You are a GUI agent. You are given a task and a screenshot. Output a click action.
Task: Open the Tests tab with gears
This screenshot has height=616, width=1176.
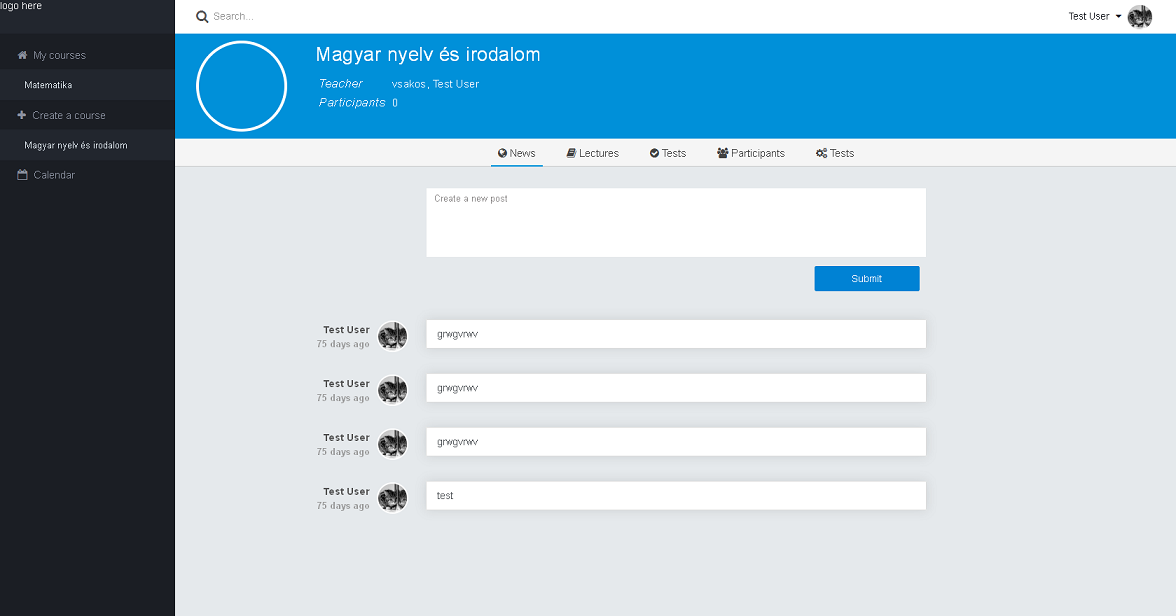tap(835, 153)
